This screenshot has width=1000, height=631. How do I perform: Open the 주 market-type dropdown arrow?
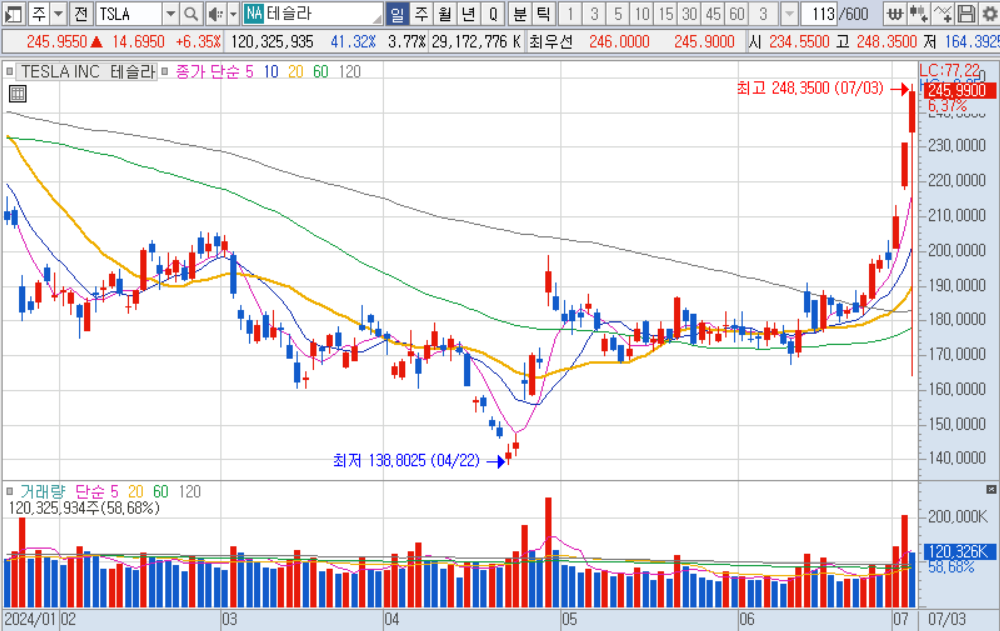(58, 13)
